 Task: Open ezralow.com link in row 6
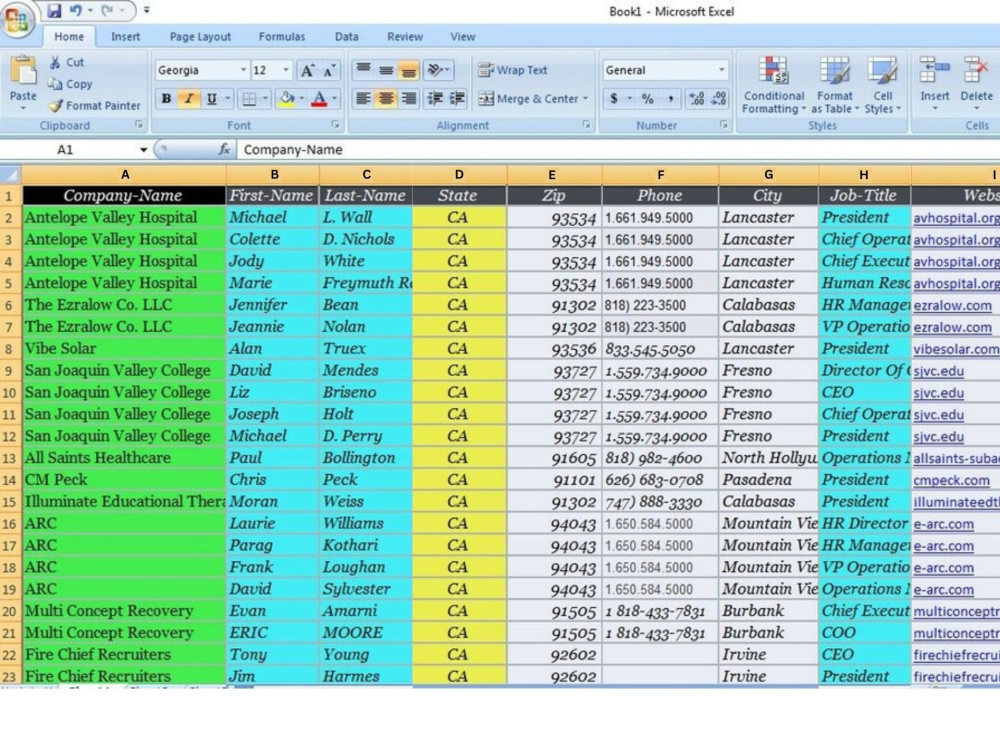(x=952, y=305)
